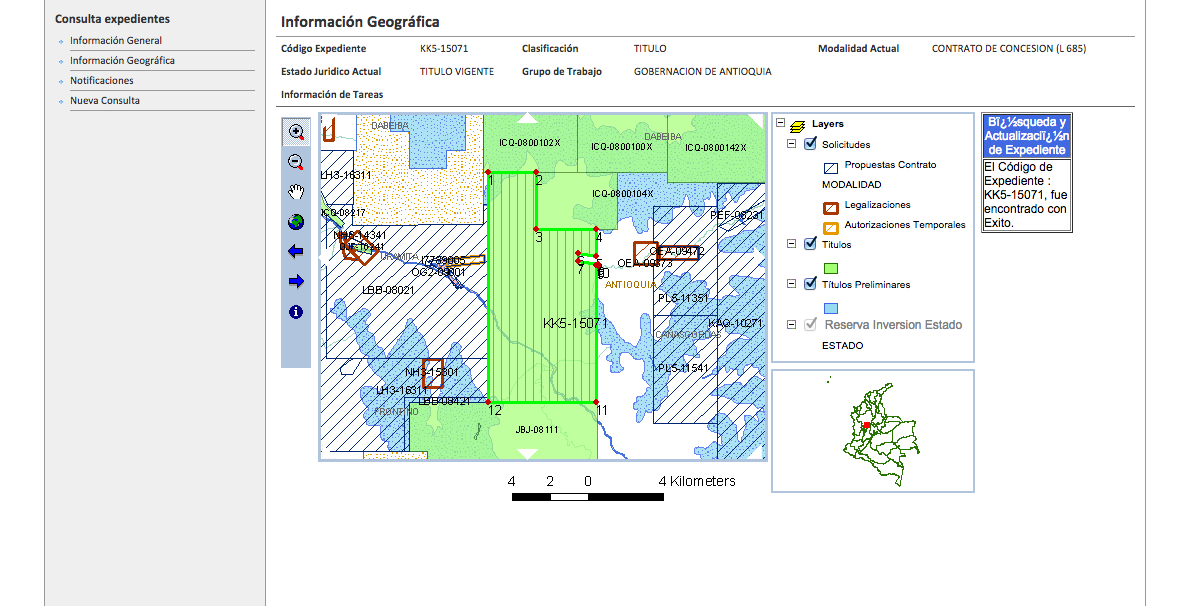Open Información General in sidebar

tap(115, 41)
